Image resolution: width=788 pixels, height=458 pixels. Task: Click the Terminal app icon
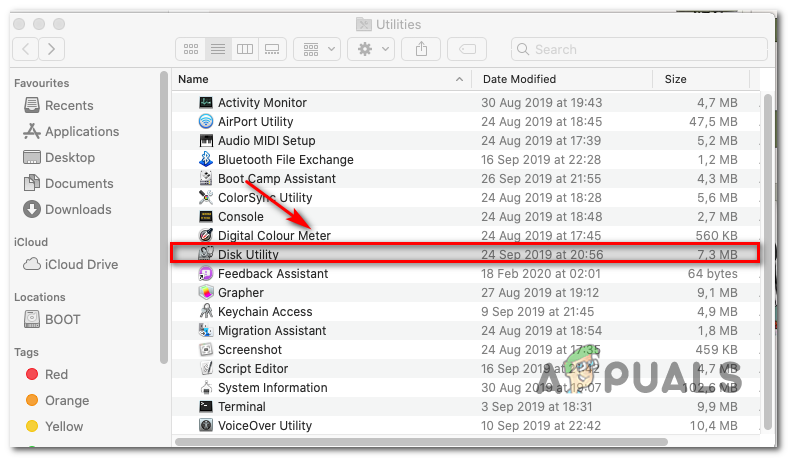206,407
